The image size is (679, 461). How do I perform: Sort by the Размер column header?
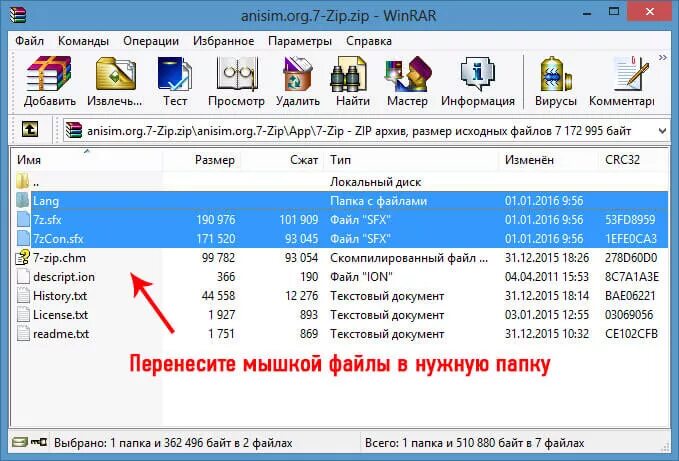(x=201, y=160)
